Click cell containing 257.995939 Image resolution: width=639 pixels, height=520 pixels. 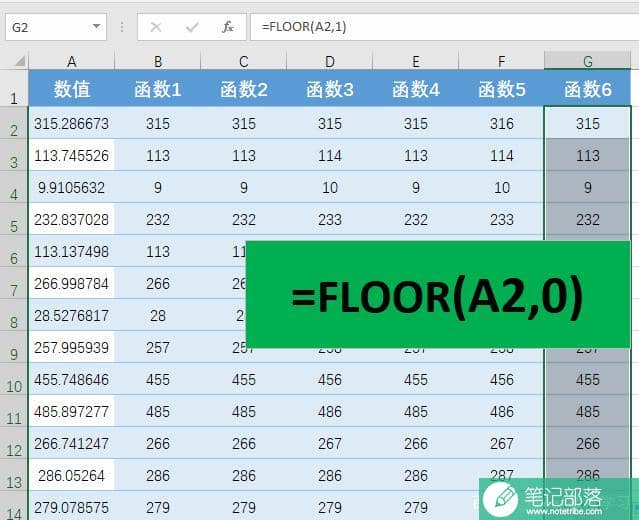point(72,347)
